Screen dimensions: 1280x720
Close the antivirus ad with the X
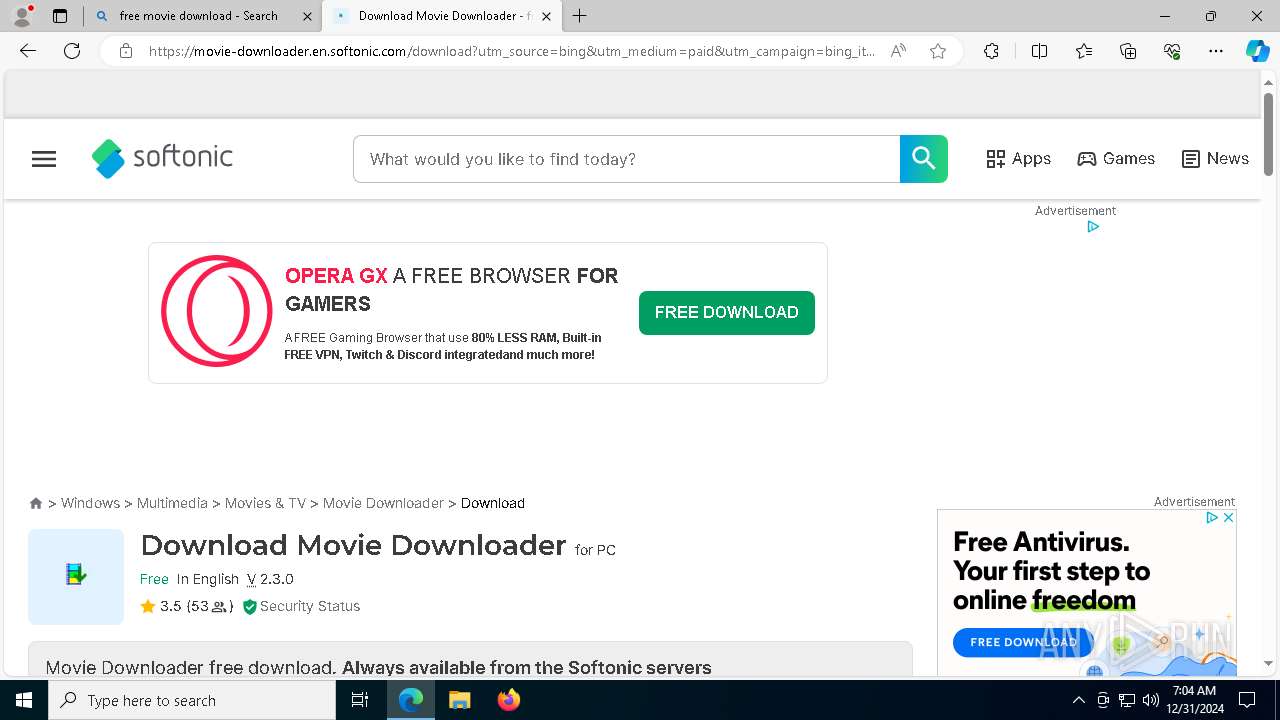1228,518
